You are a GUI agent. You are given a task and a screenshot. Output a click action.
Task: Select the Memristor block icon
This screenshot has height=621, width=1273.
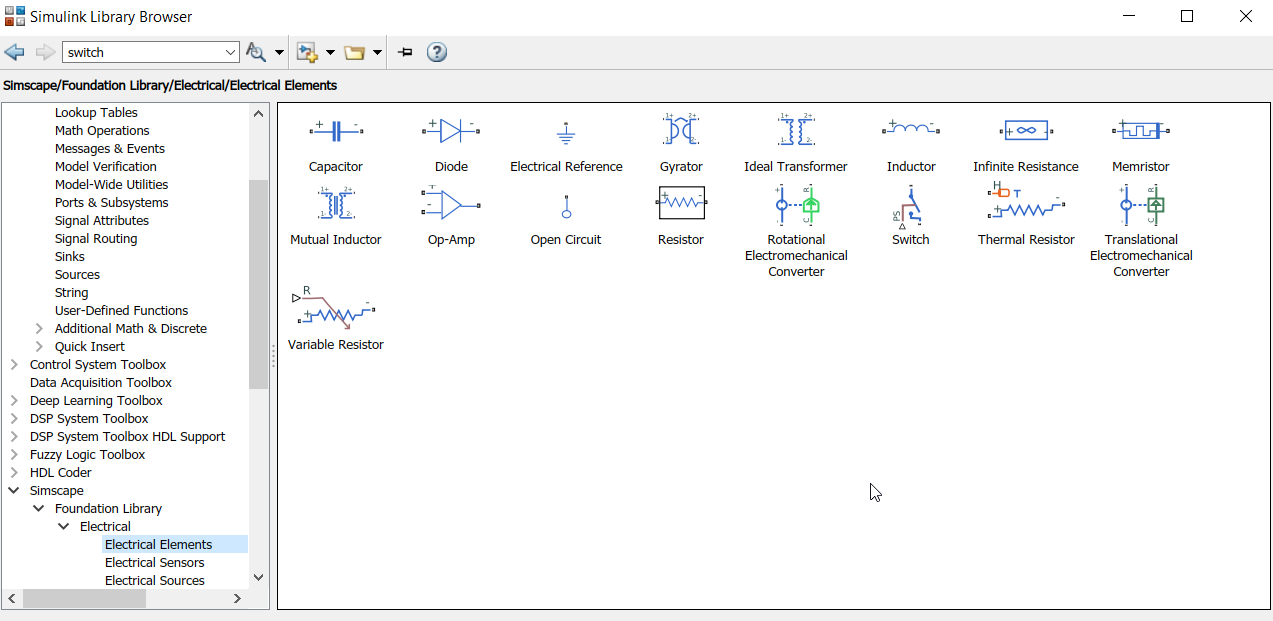click(1141, 130)
